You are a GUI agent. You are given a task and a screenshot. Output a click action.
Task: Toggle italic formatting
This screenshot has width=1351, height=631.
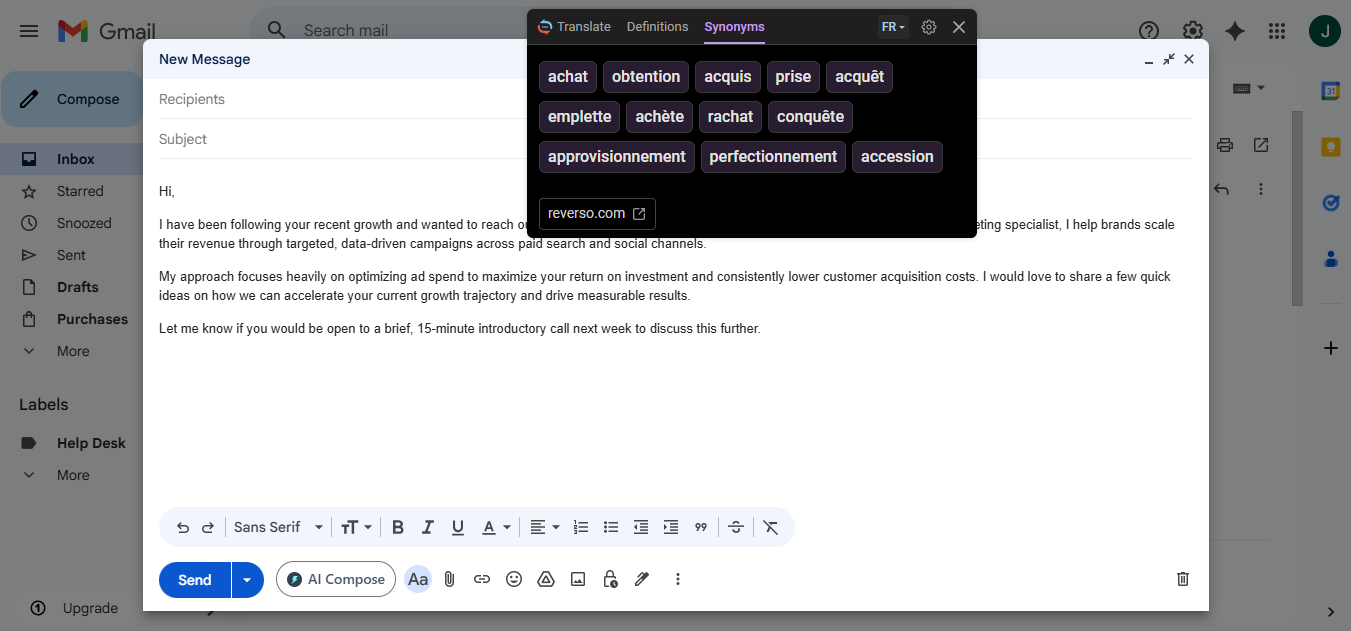(x=428, y=527)
